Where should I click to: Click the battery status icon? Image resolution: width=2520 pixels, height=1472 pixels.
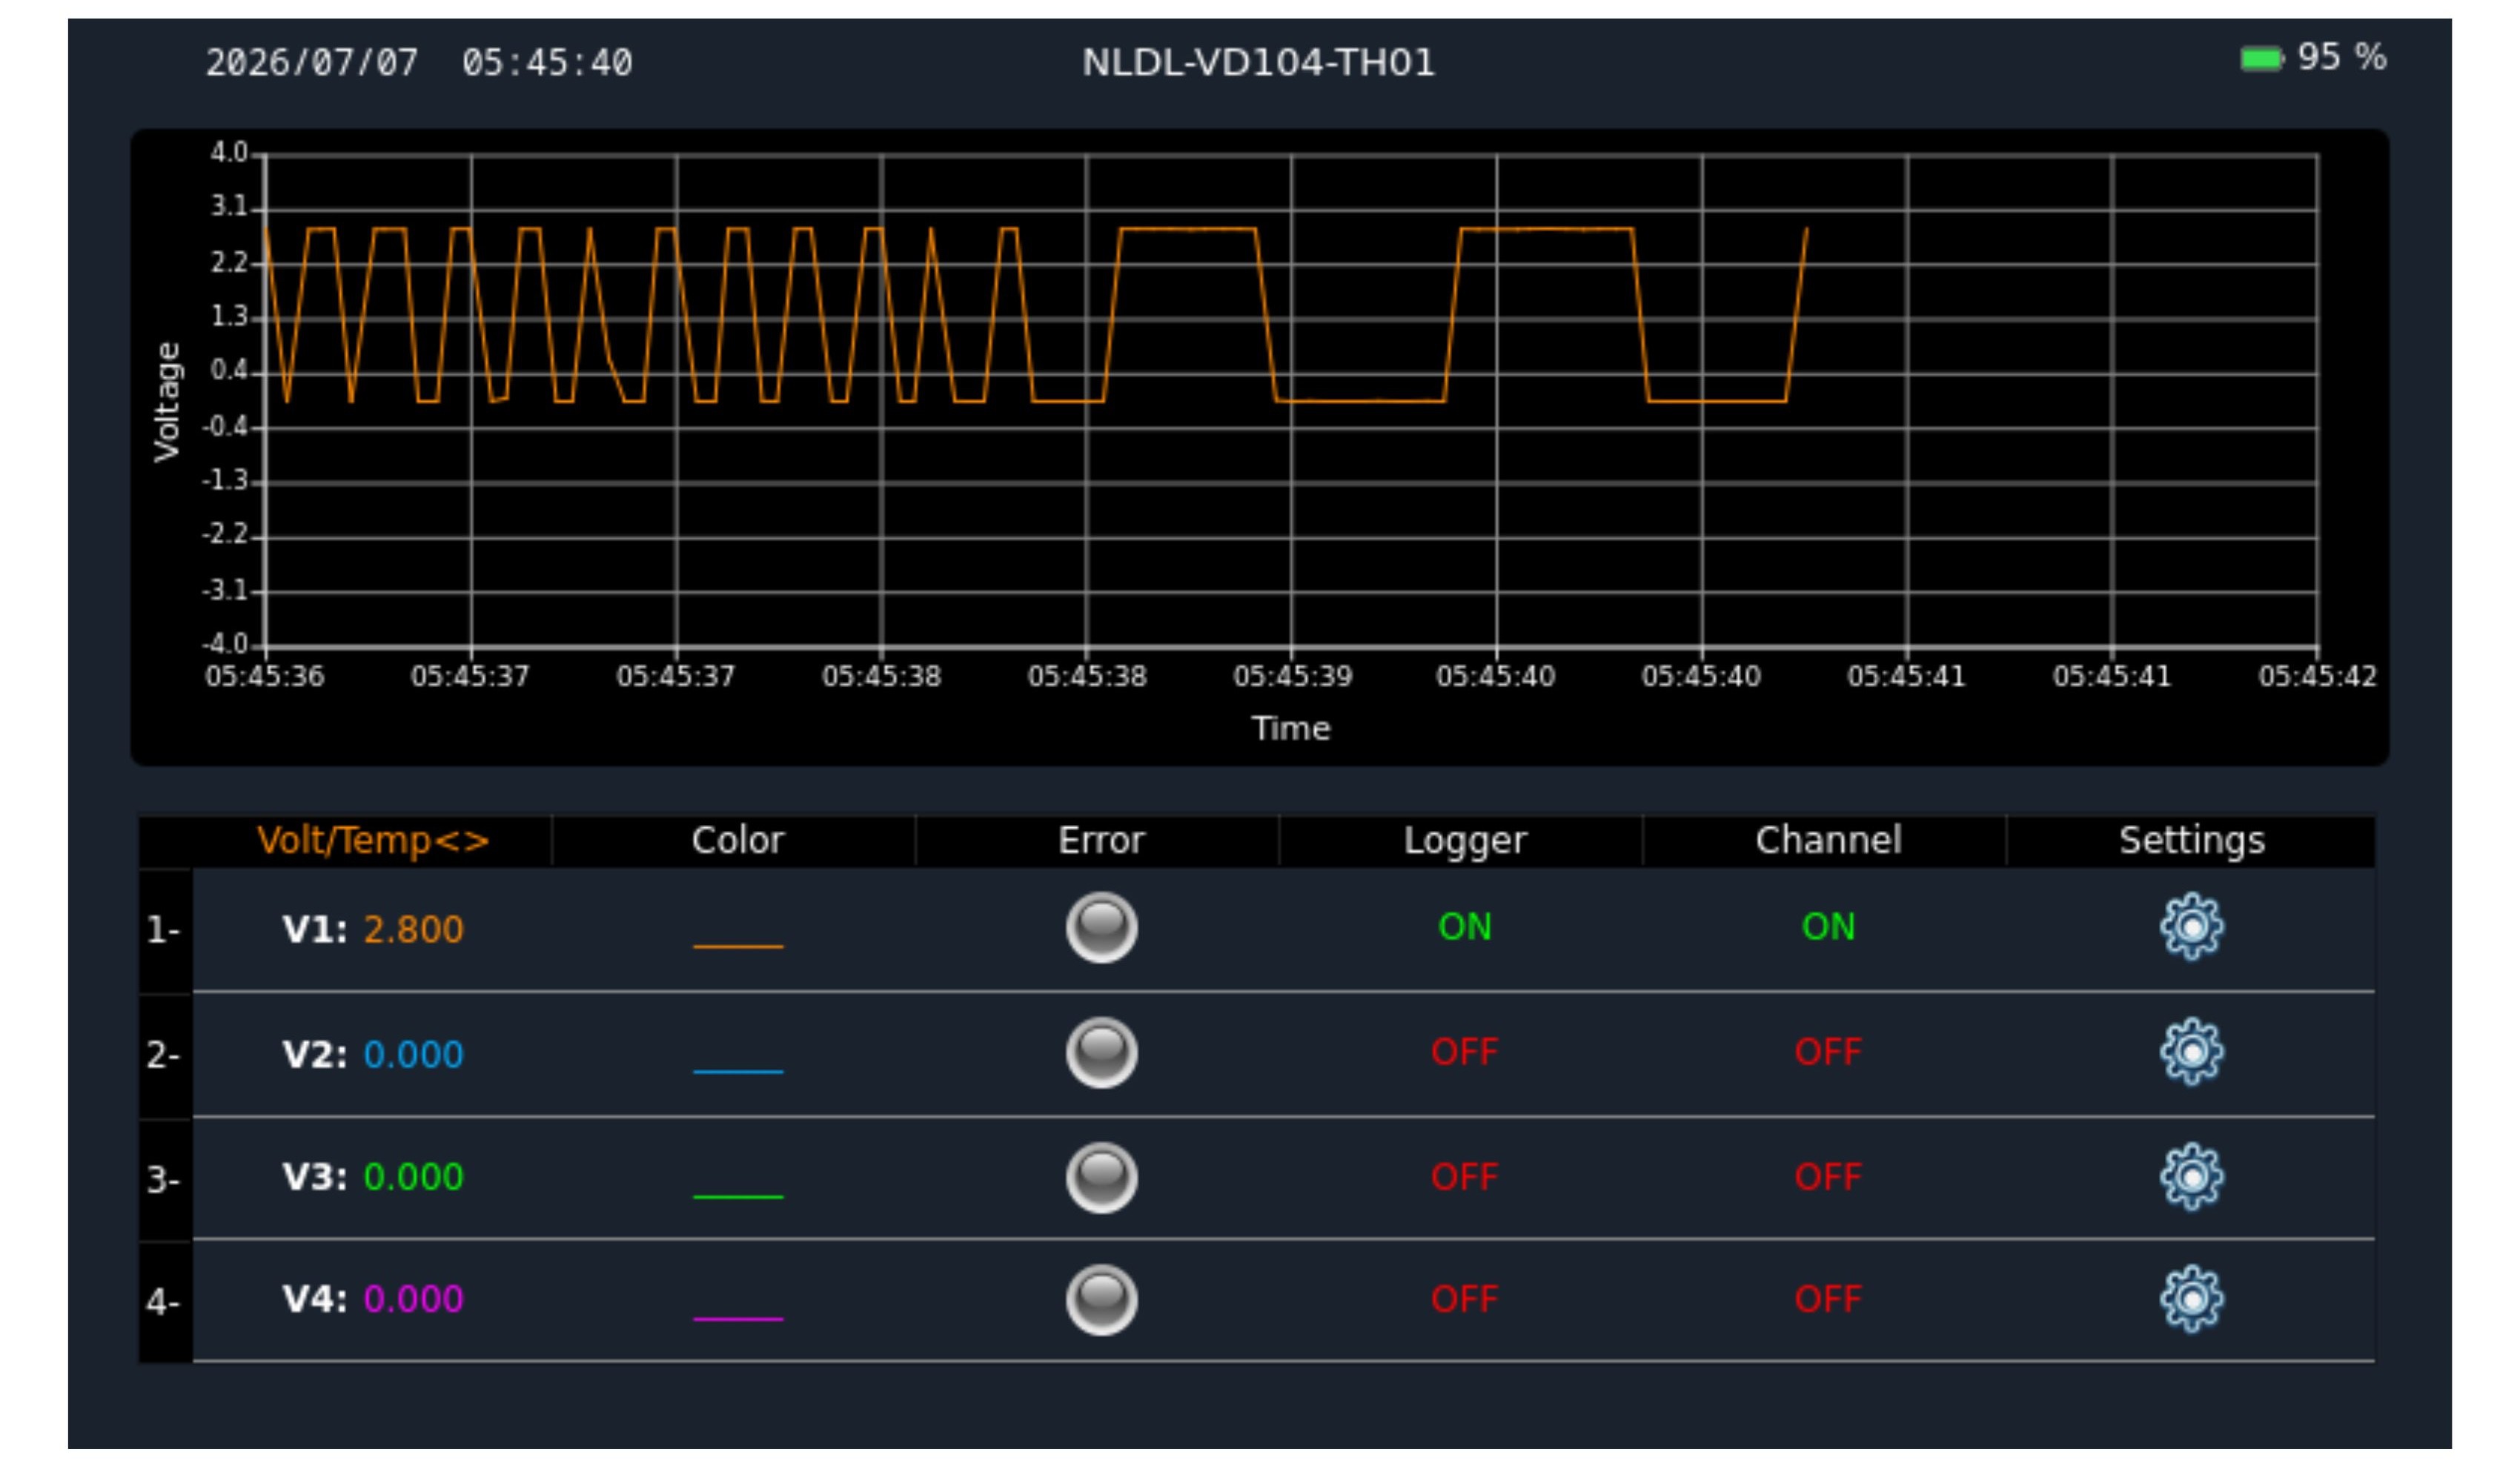[x=2262, y=59]
